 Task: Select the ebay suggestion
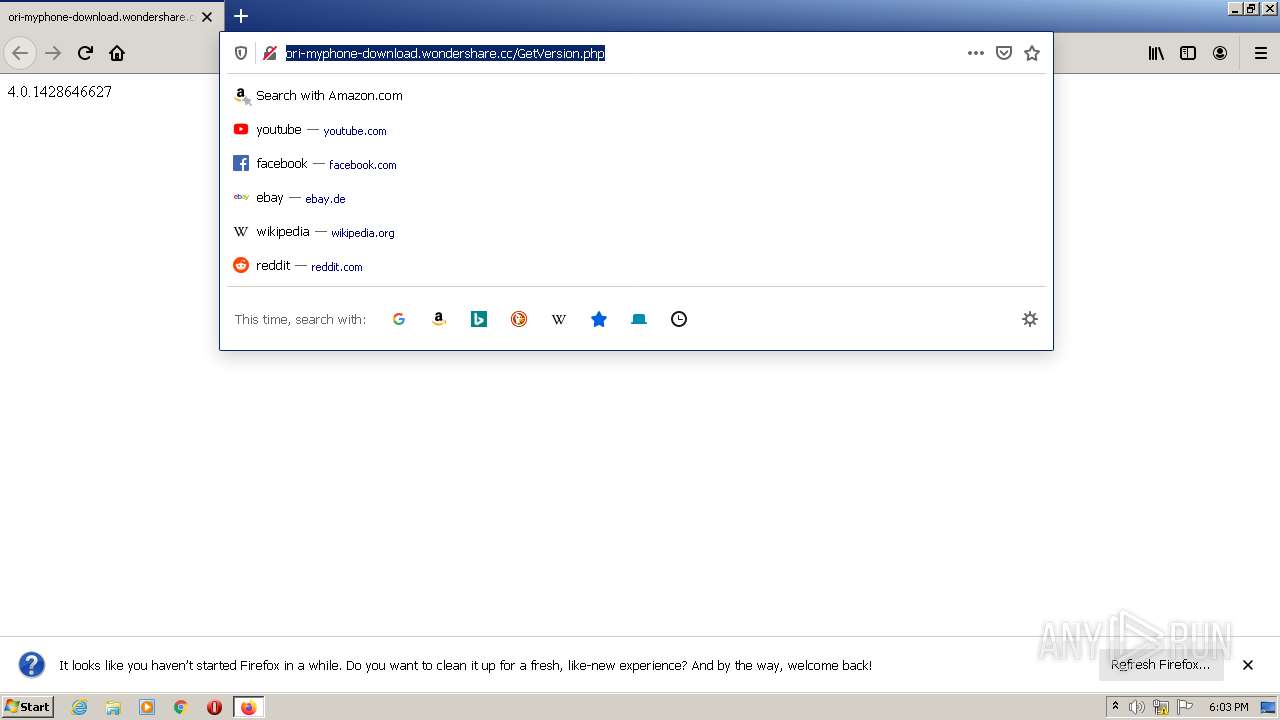[636, 198]
